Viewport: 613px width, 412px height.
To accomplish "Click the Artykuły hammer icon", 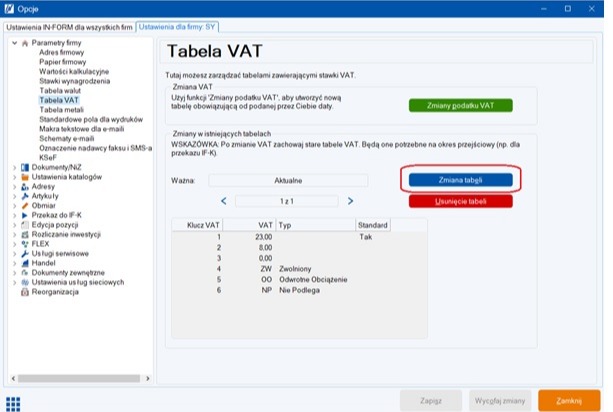I will click(25, 196).
